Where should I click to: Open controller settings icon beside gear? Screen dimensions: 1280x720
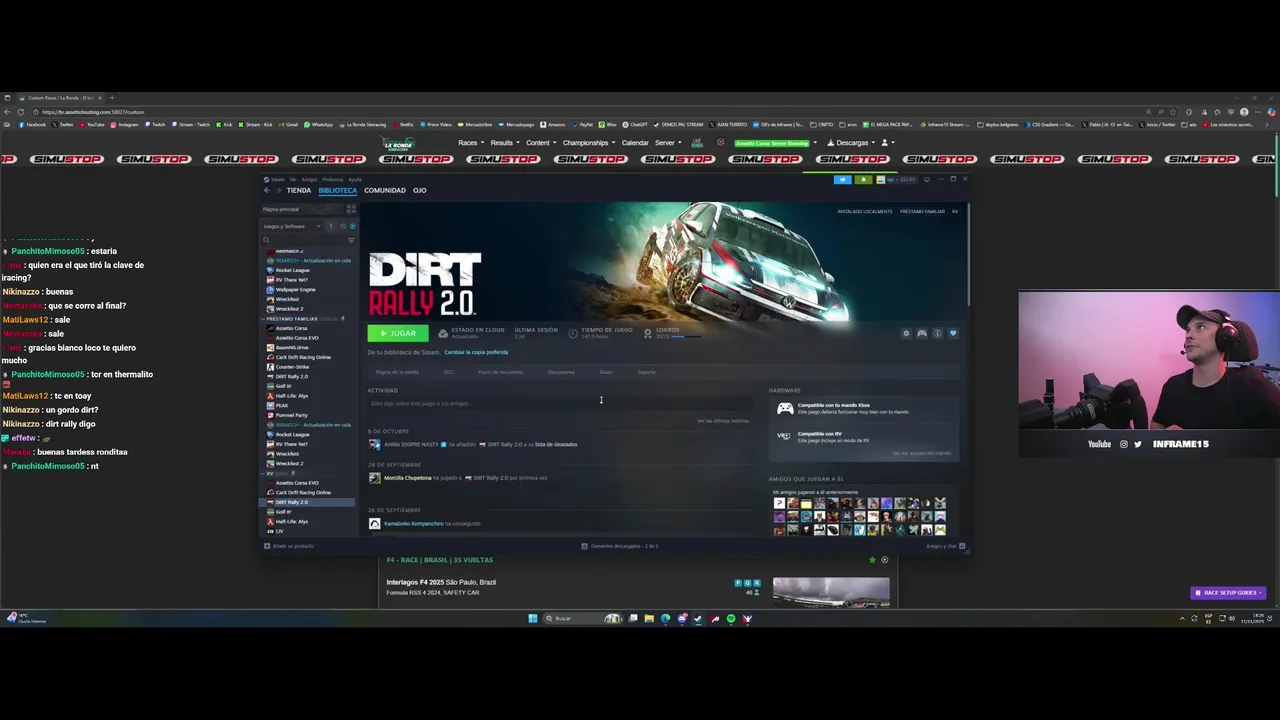click(922, 333)
